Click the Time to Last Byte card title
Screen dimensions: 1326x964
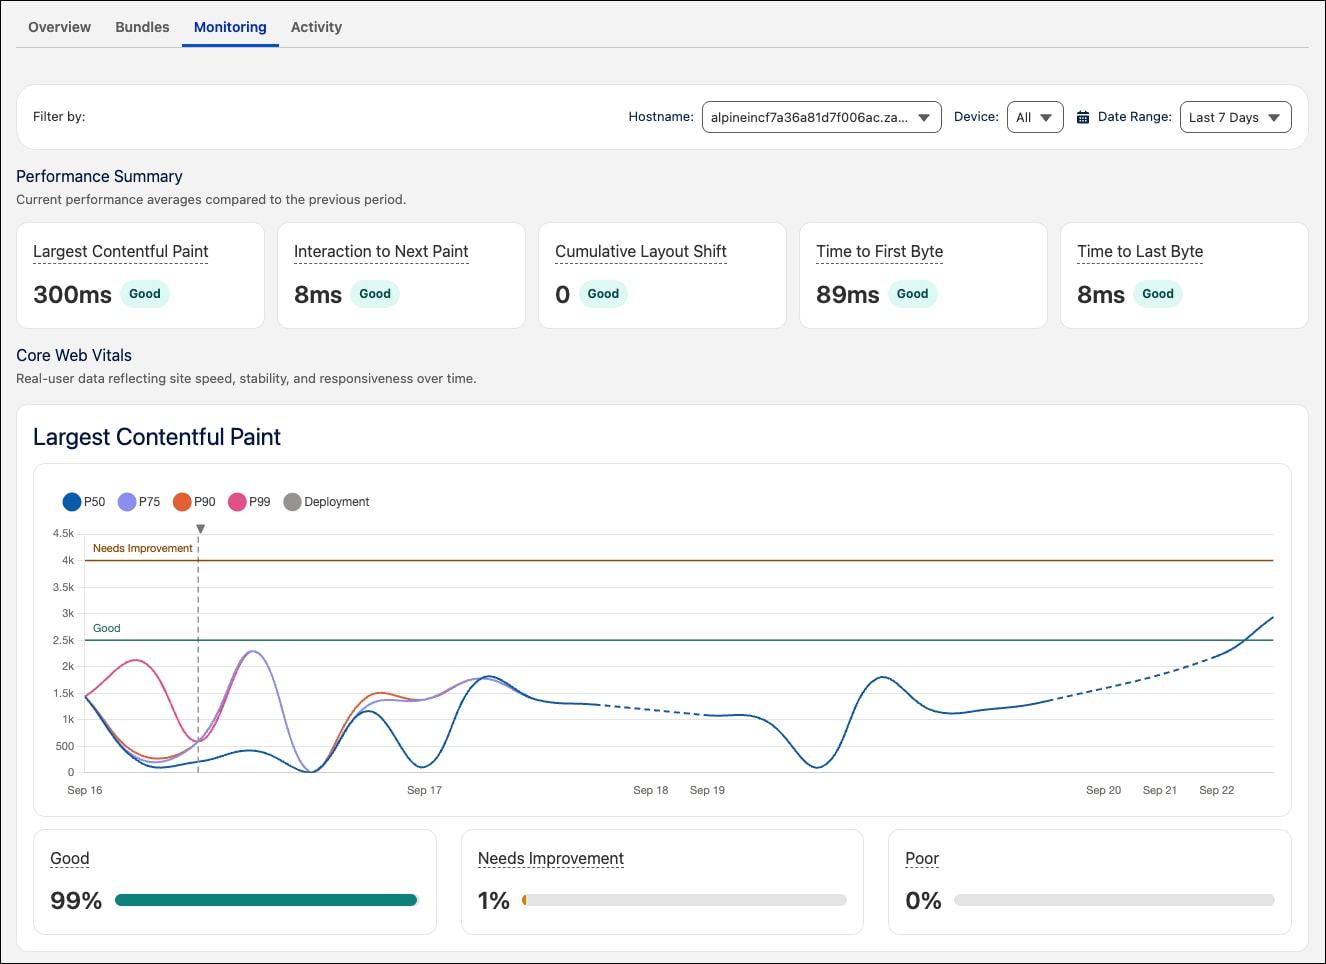point(1140,252)
